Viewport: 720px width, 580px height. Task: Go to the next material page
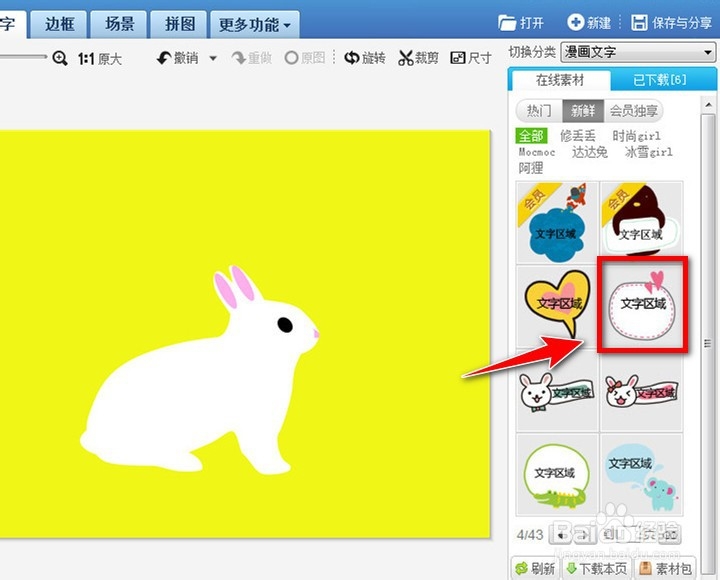point(584,535)
